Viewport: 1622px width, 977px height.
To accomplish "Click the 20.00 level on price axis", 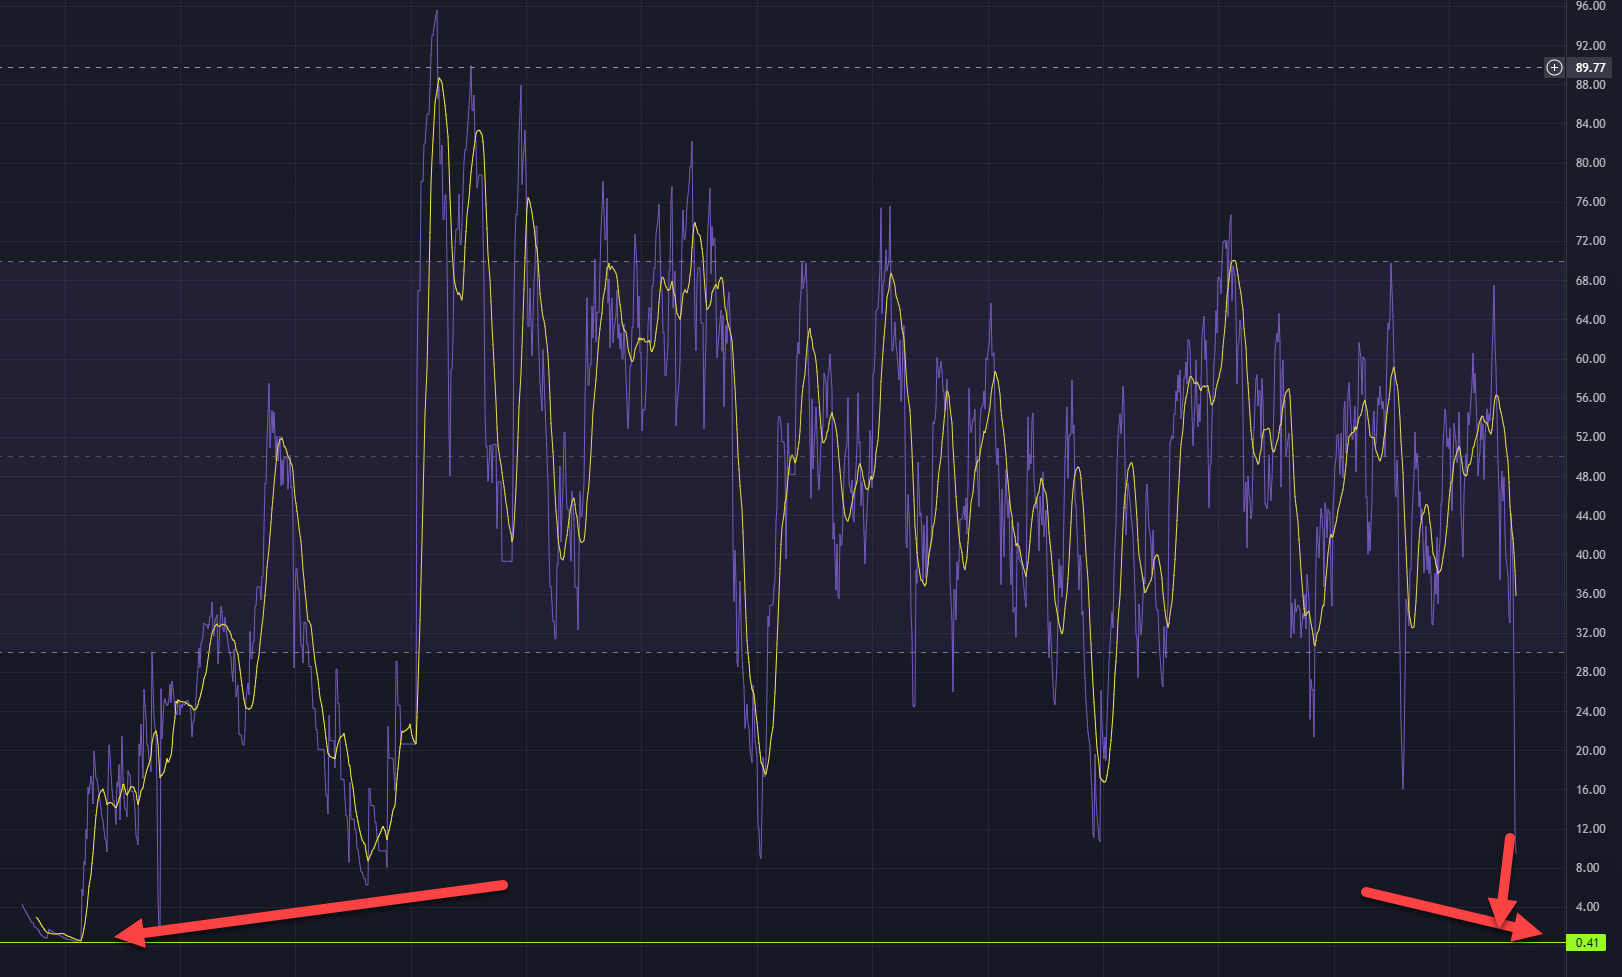I will (1590, 751).
